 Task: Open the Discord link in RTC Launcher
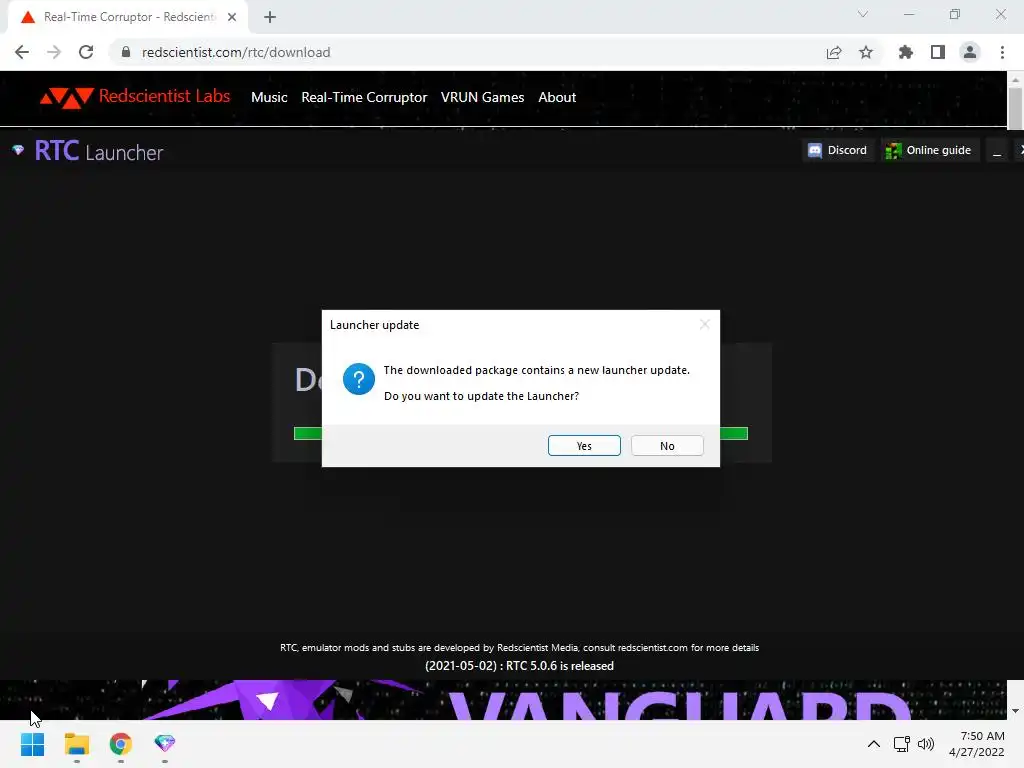[837, 150]
